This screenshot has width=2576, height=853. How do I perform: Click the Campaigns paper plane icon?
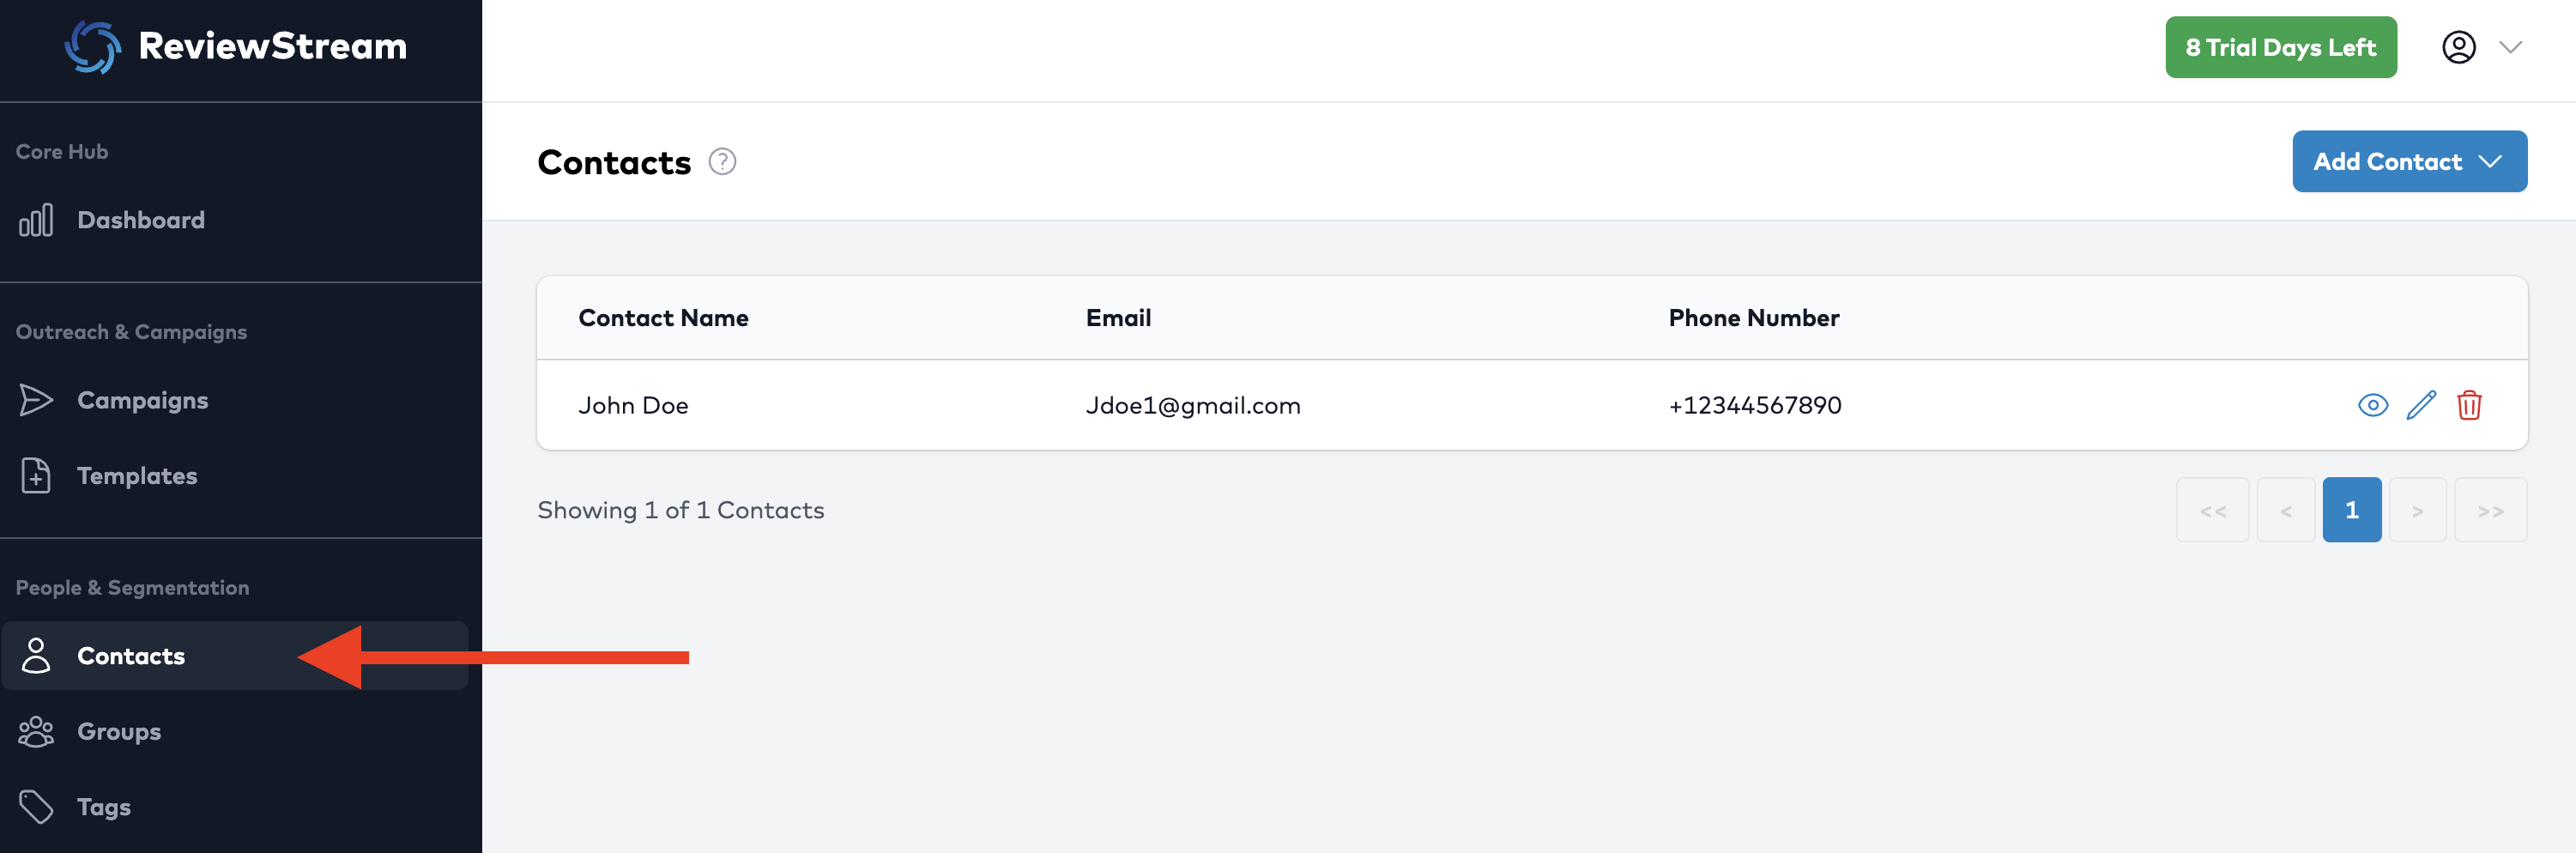tap(36, 400)
